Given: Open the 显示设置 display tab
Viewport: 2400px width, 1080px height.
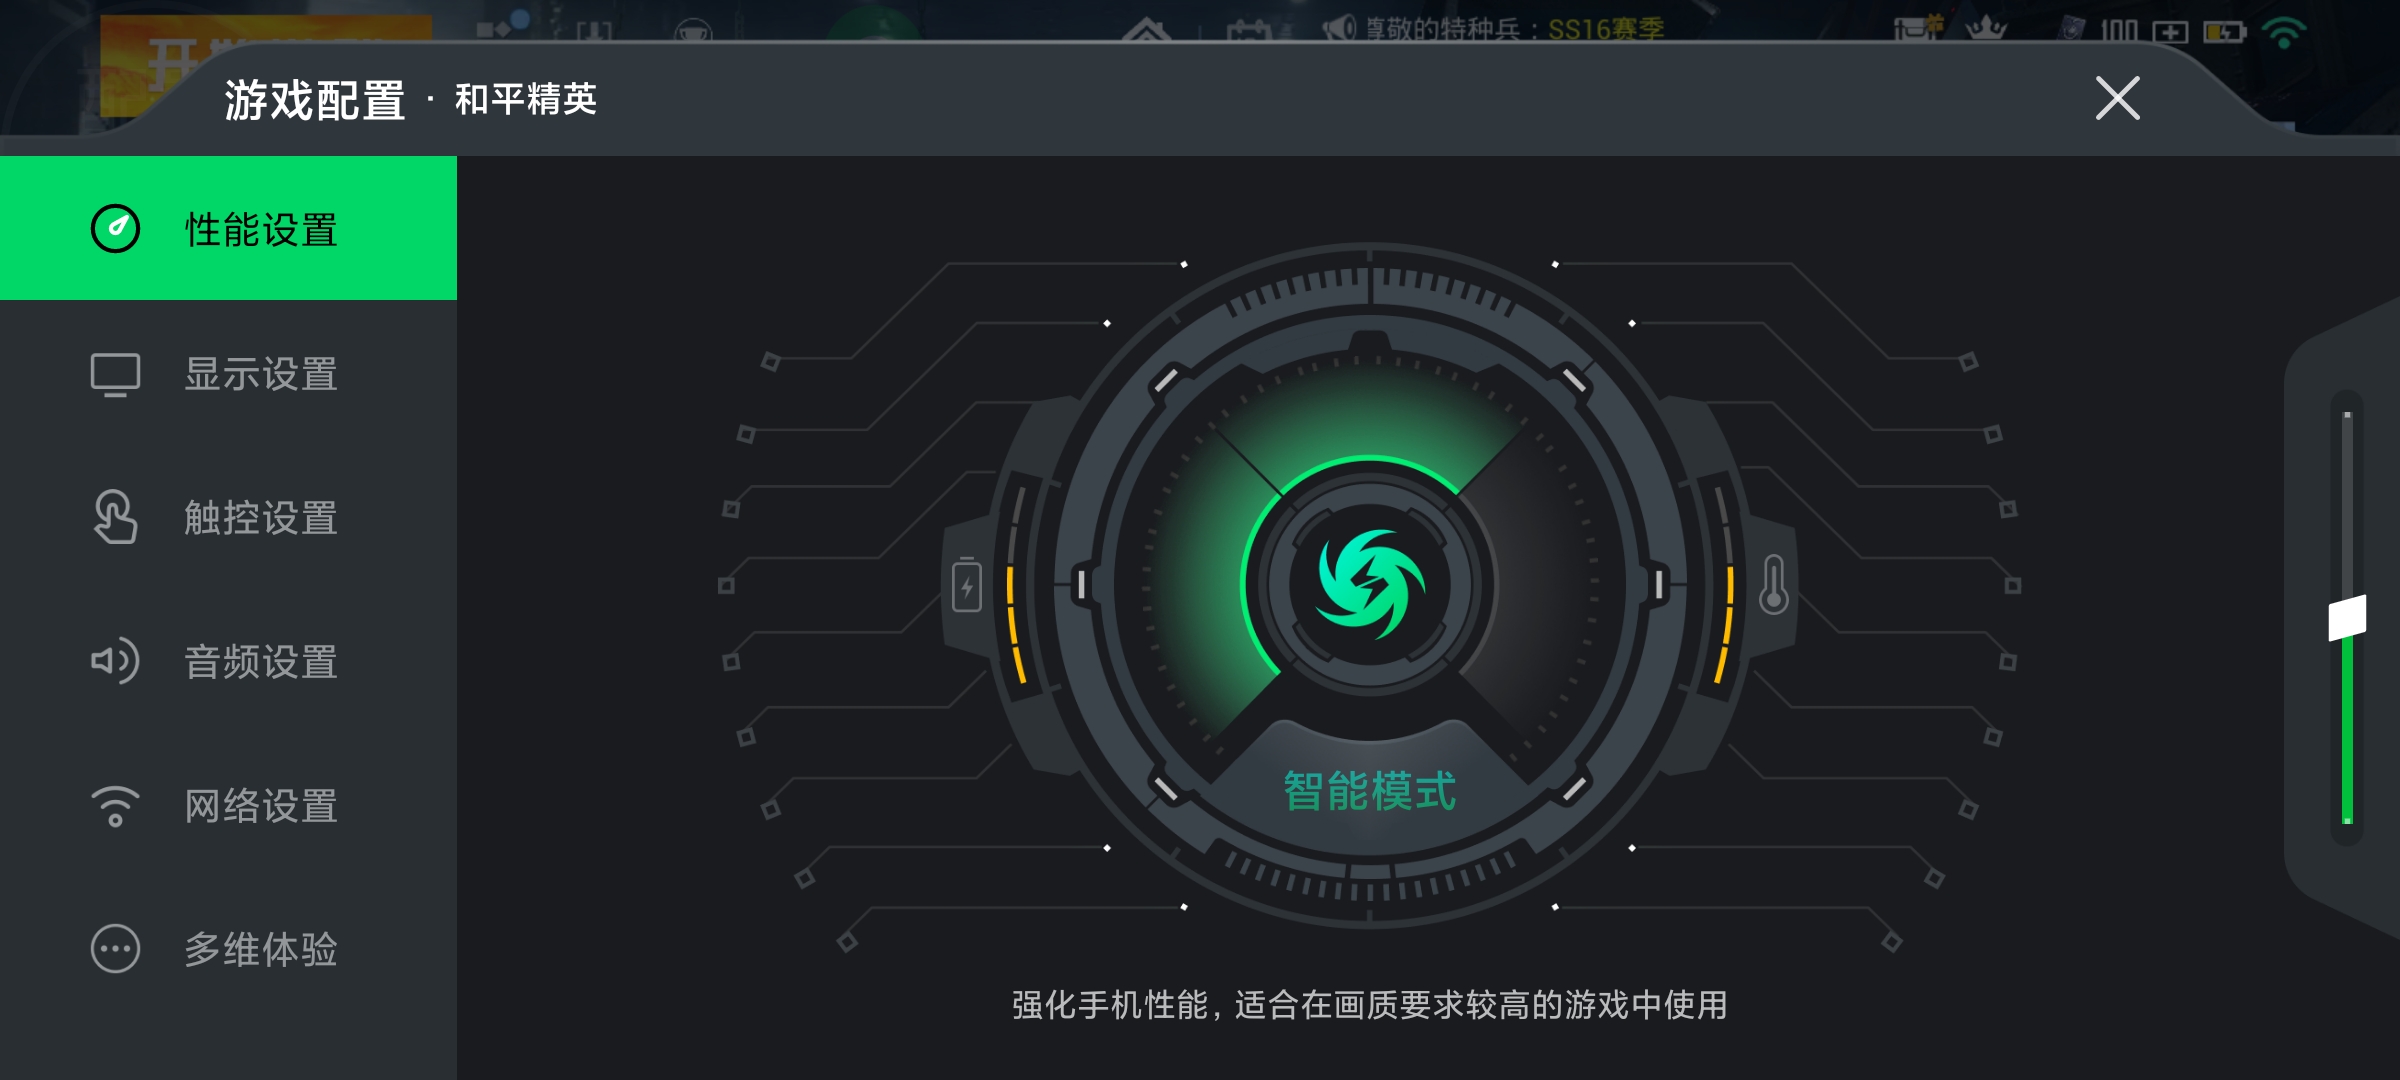Looking at the screenshot, I should (x=228, y=374).
